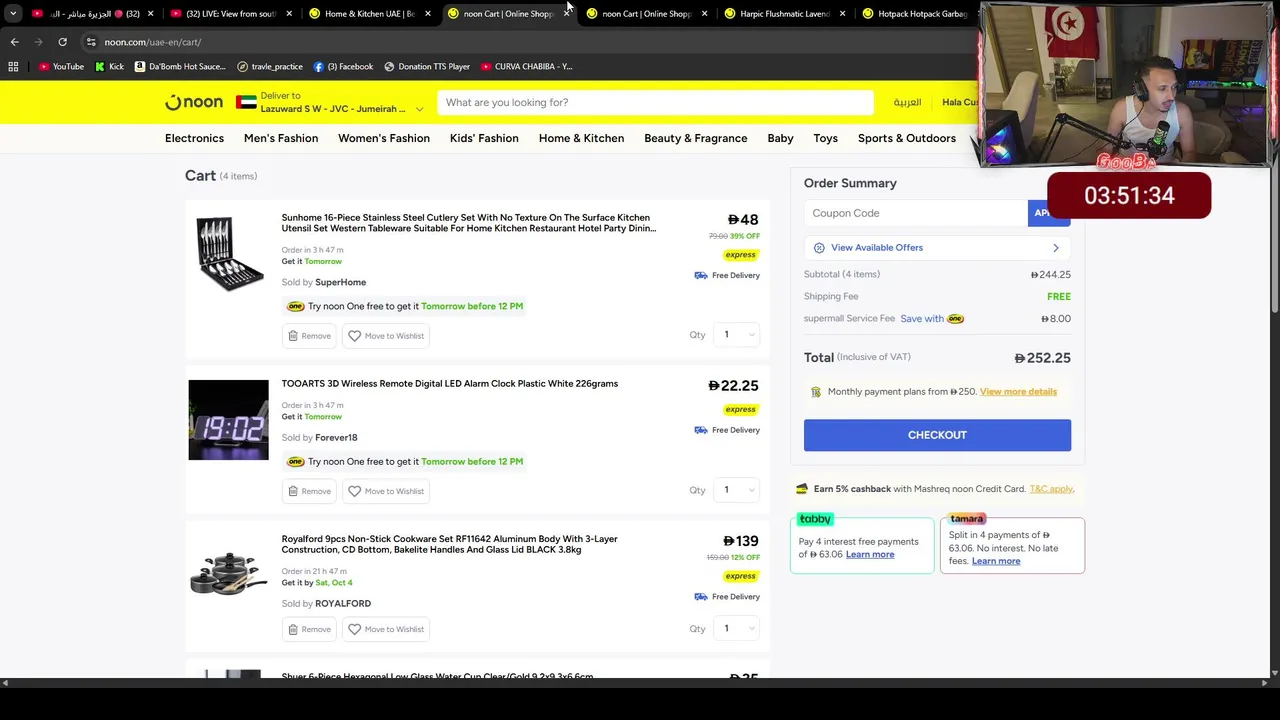Open the Sunhome cutlery set thumbnail
Screen dimensions: 1280x720
pyautogui.click(x=229, y=254)
